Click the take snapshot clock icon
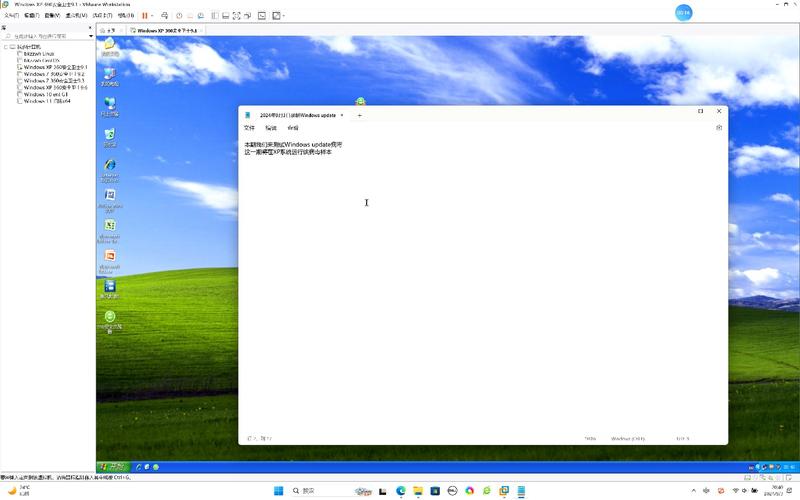 coord(179,16)
